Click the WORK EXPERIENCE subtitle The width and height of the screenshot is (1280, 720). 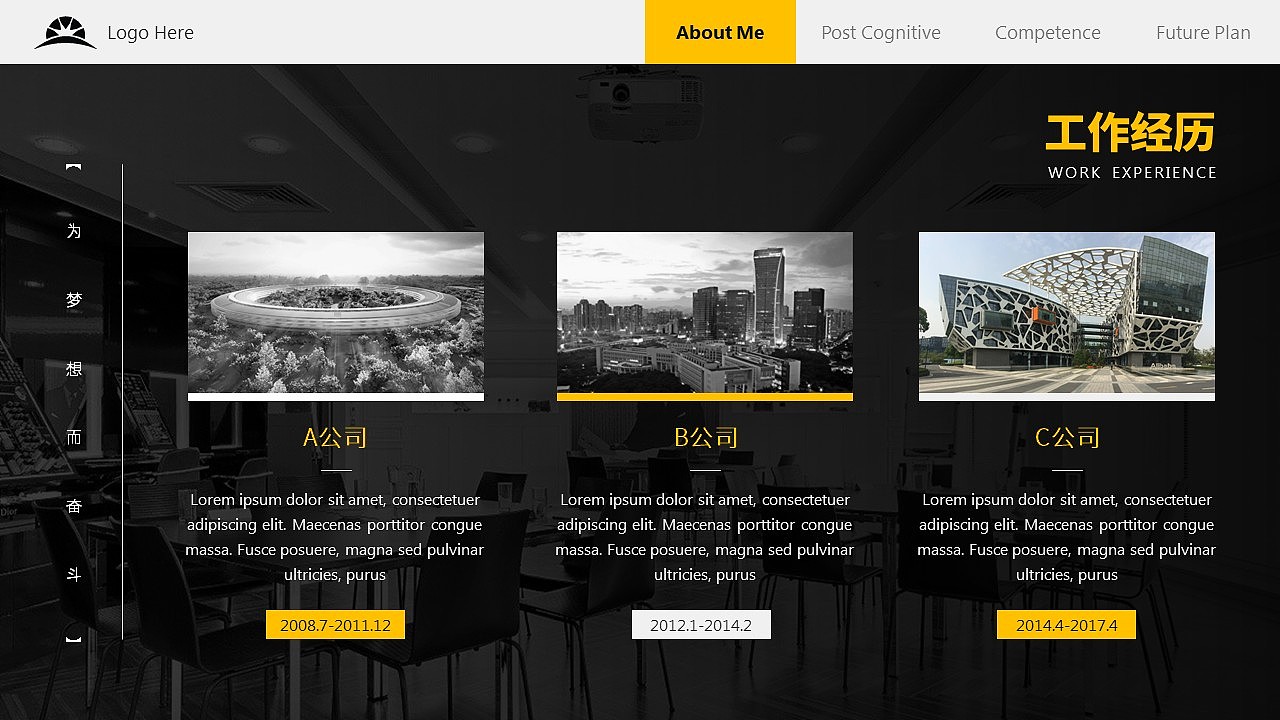(x=1132, y=173)
